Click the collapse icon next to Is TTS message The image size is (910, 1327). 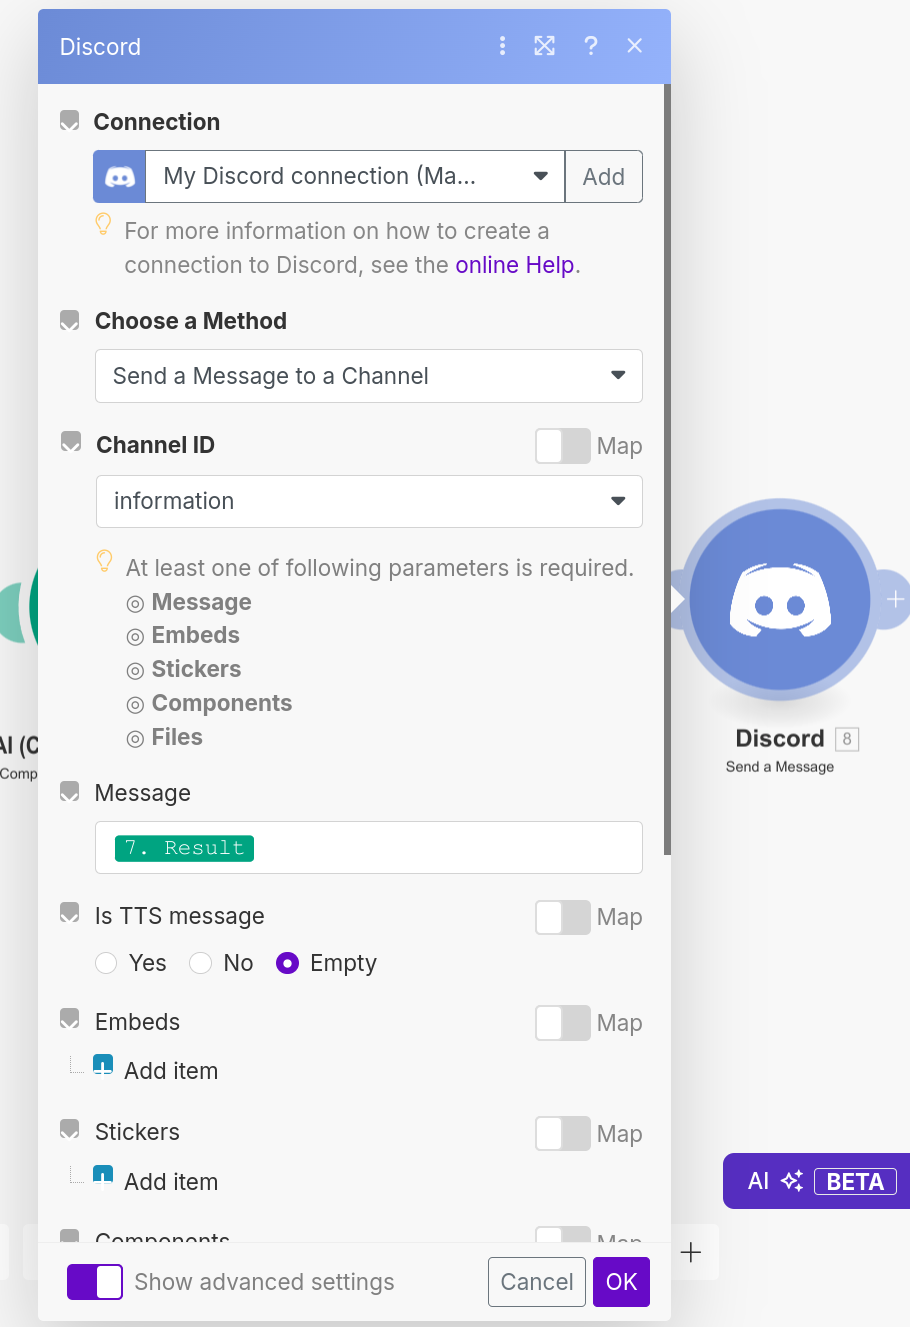(x=69, y=913)
